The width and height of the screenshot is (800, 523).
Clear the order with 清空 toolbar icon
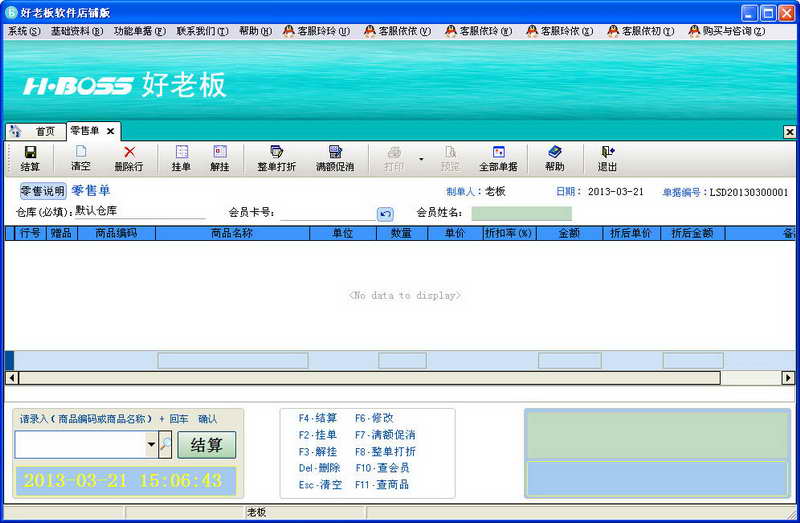(x=81, y=152)
